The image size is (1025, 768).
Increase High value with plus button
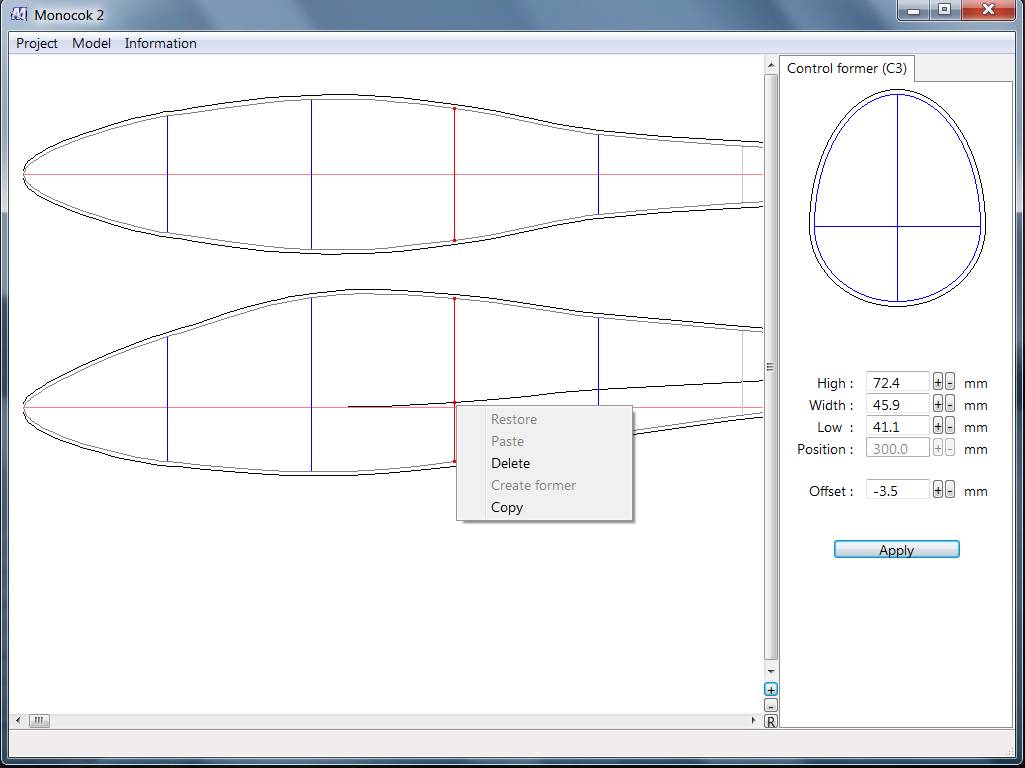937,382
